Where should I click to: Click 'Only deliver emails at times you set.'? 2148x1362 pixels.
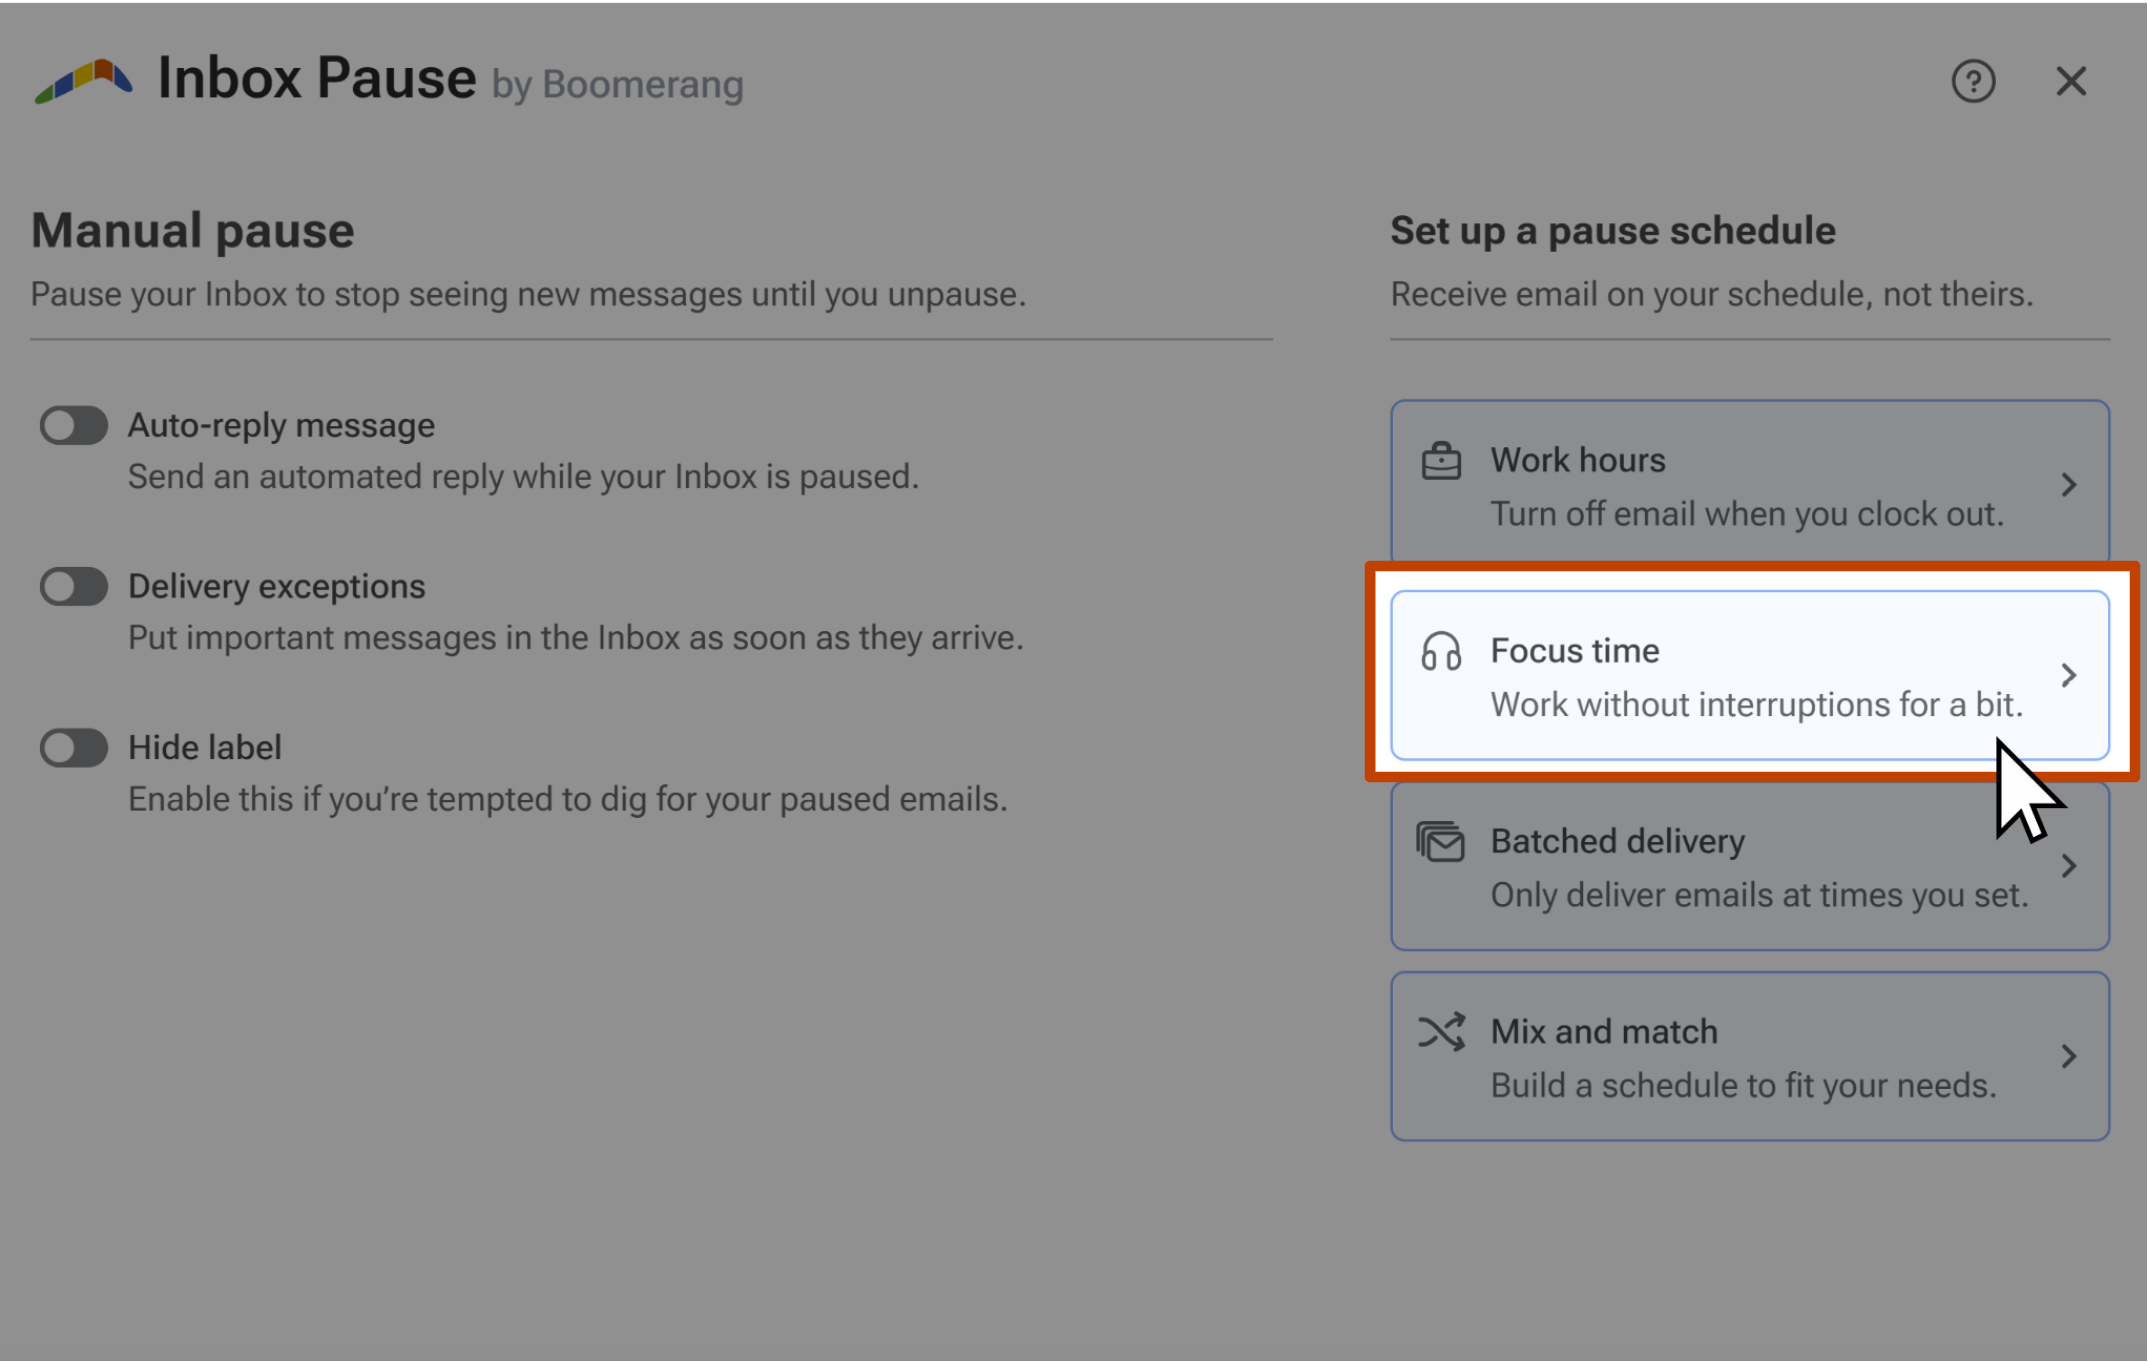(1760, 895)
